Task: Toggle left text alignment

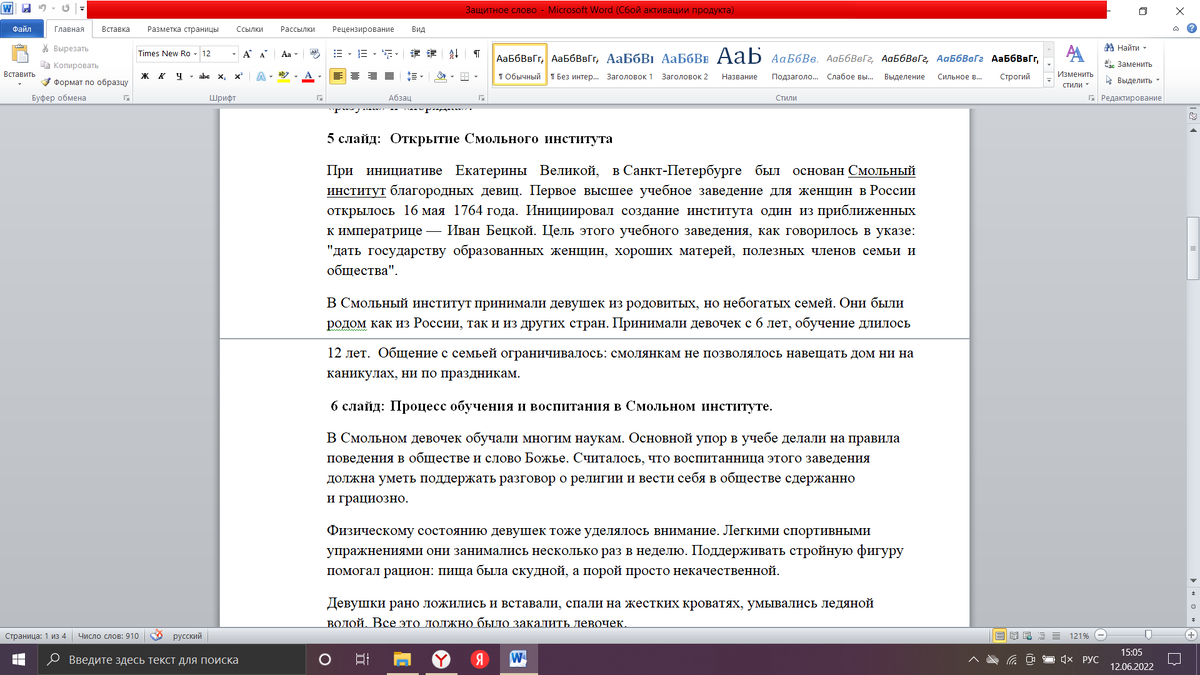Action: pyautogui.click(x=338, y=76)
